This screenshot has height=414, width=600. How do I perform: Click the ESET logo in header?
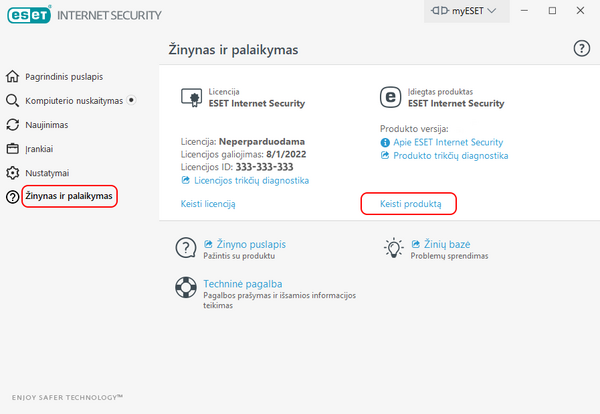click(29, 15)
